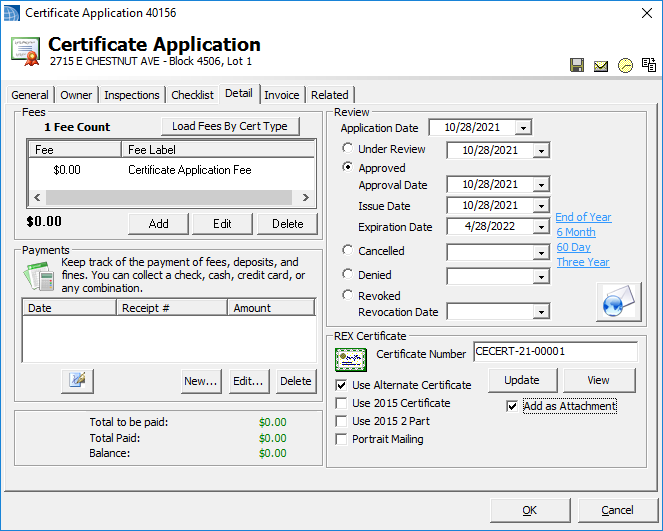Click the Delete fee button
The image size is (663, 531).
(x=288, y=224)
